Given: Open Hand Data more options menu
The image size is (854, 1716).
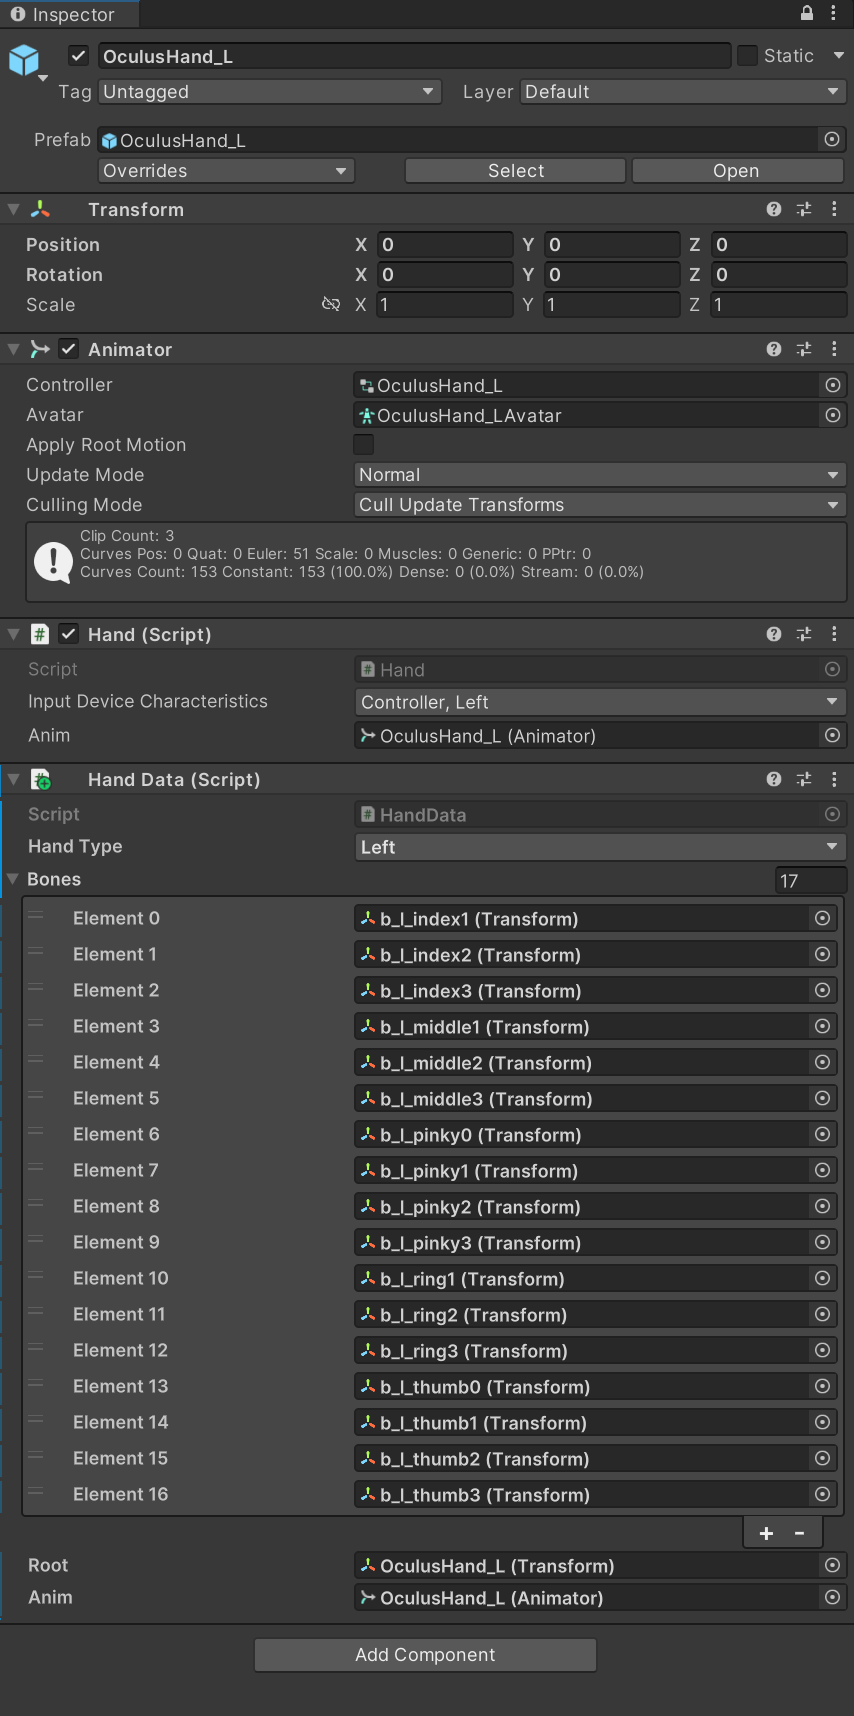Looking at the screenshot, I should (x=834, y=779).
